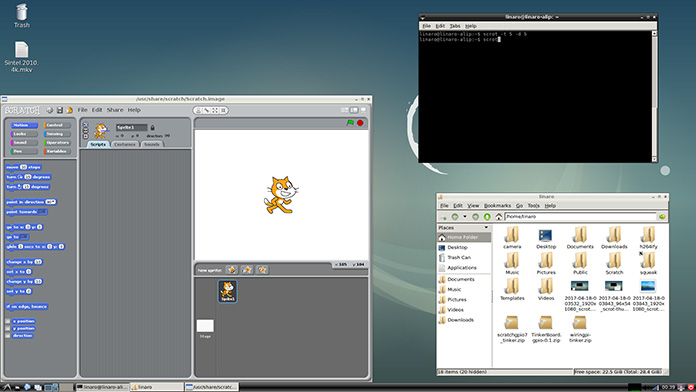Select the Pen block category

click(x=24, y=151)
